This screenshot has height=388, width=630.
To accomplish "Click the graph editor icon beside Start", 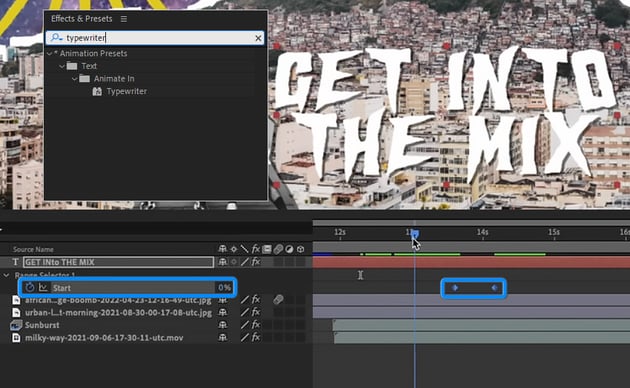I will 43,288.
